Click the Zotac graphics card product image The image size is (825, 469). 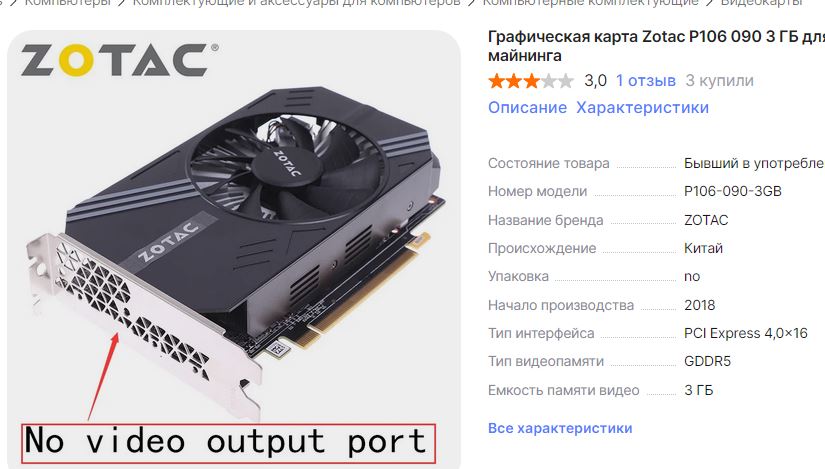click(x=234, y=249)
